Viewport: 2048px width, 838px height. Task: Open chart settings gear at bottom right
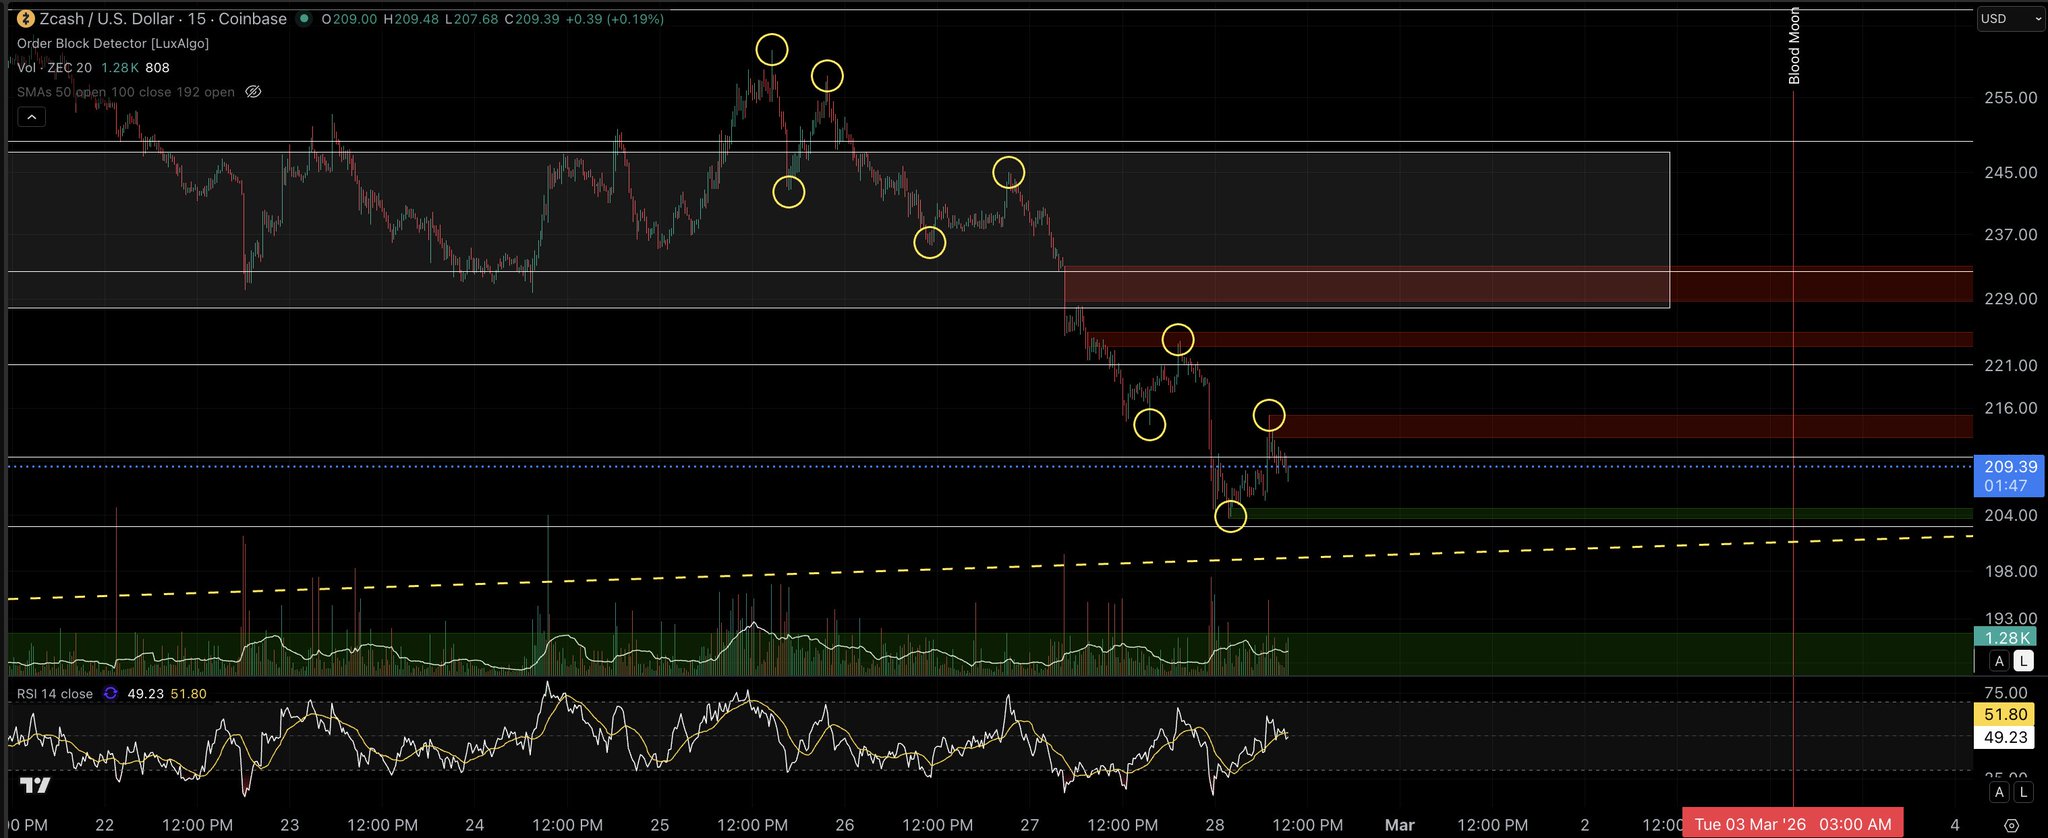click(2012, 826)
